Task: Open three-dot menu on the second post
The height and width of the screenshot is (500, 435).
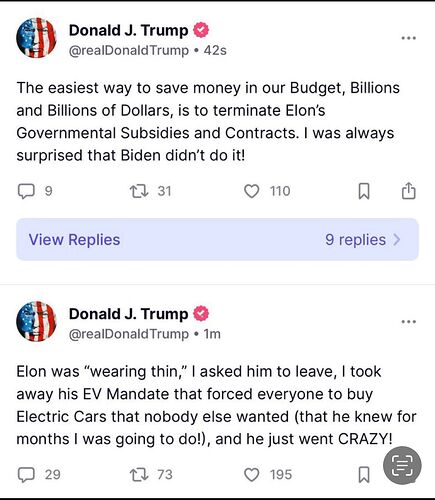Action: (409, 322)
